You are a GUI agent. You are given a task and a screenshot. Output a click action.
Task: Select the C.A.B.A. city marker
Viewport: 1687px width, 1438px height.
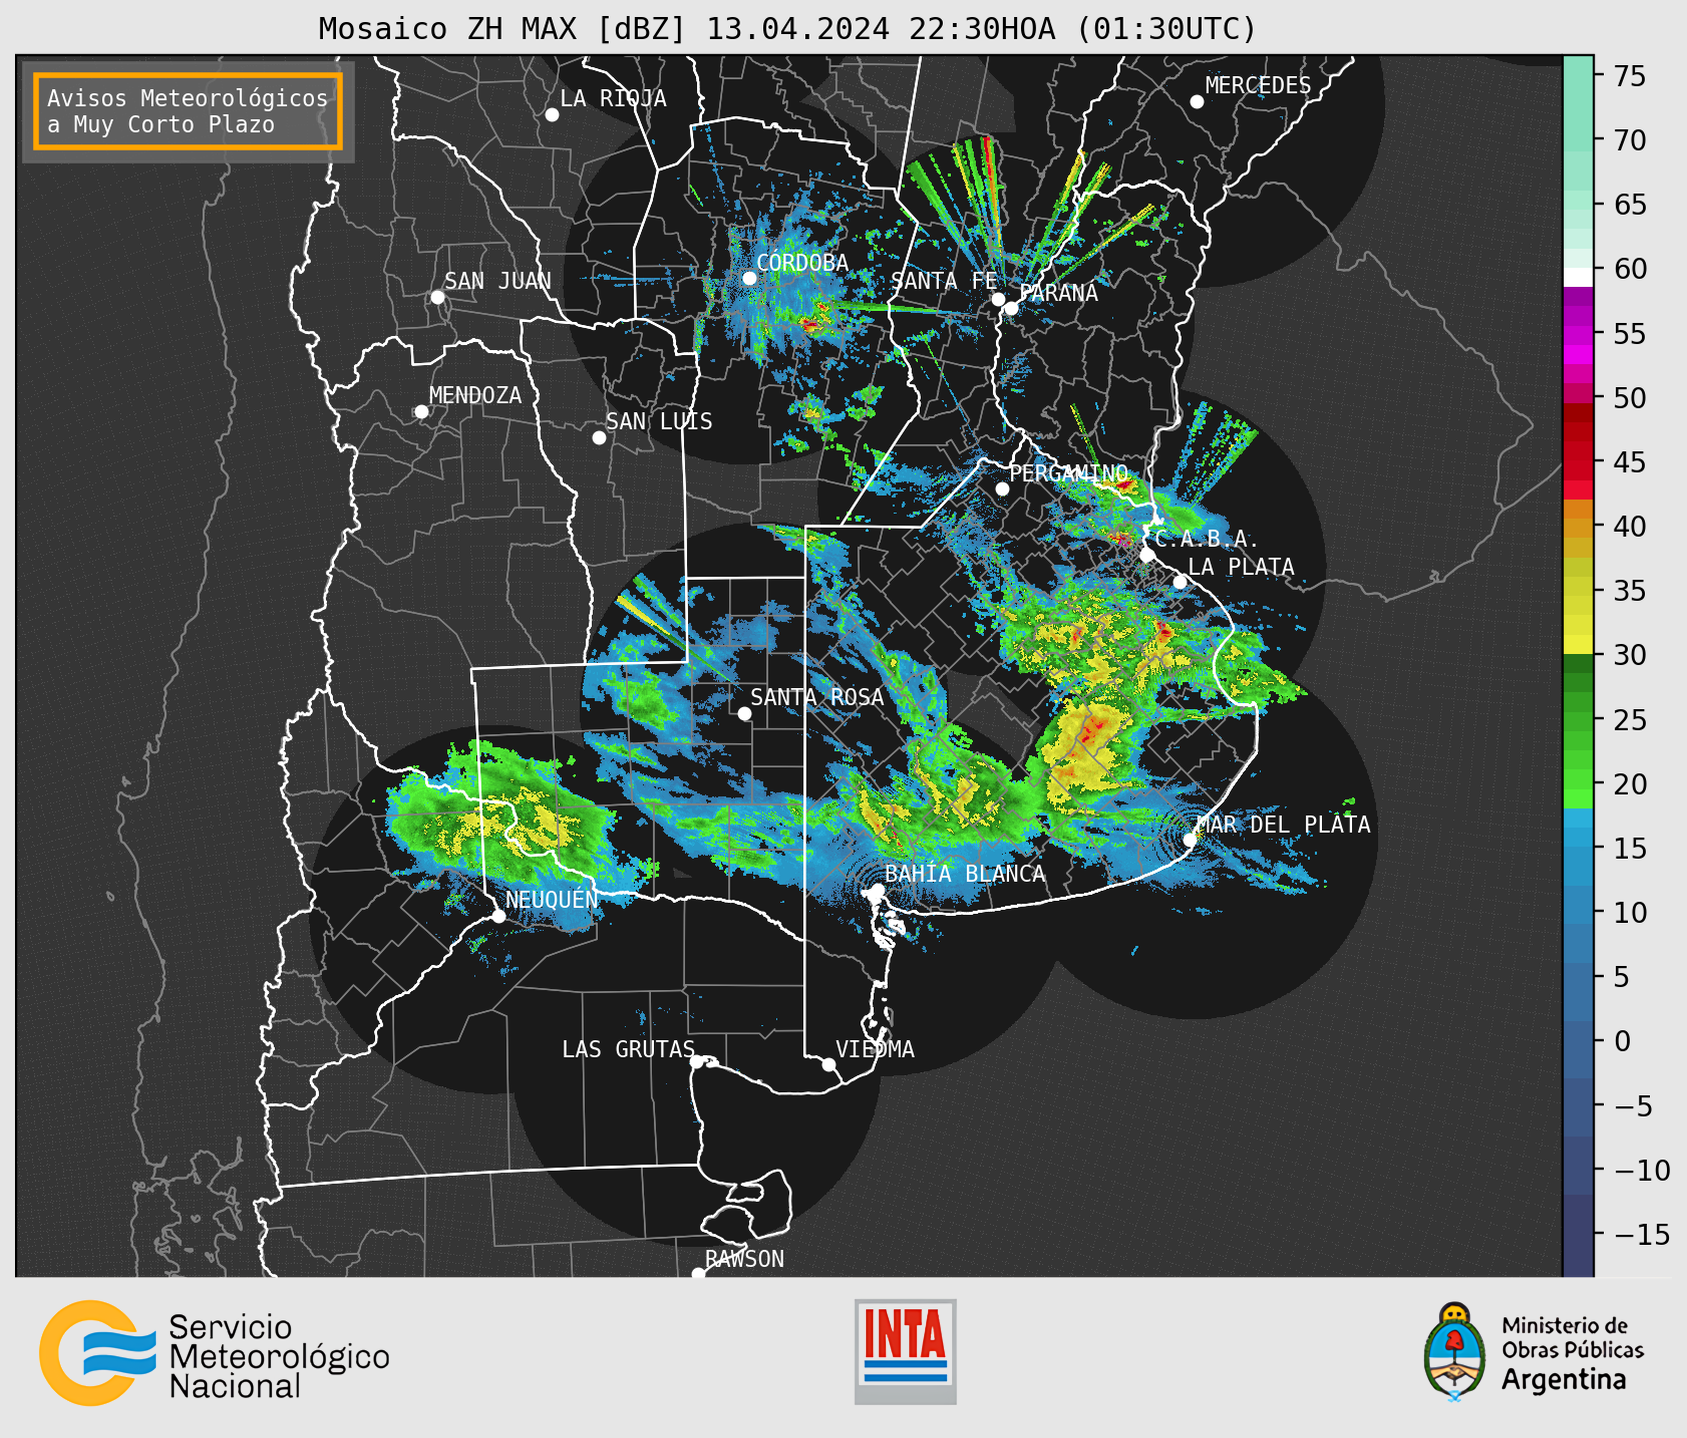point(1147,555)
